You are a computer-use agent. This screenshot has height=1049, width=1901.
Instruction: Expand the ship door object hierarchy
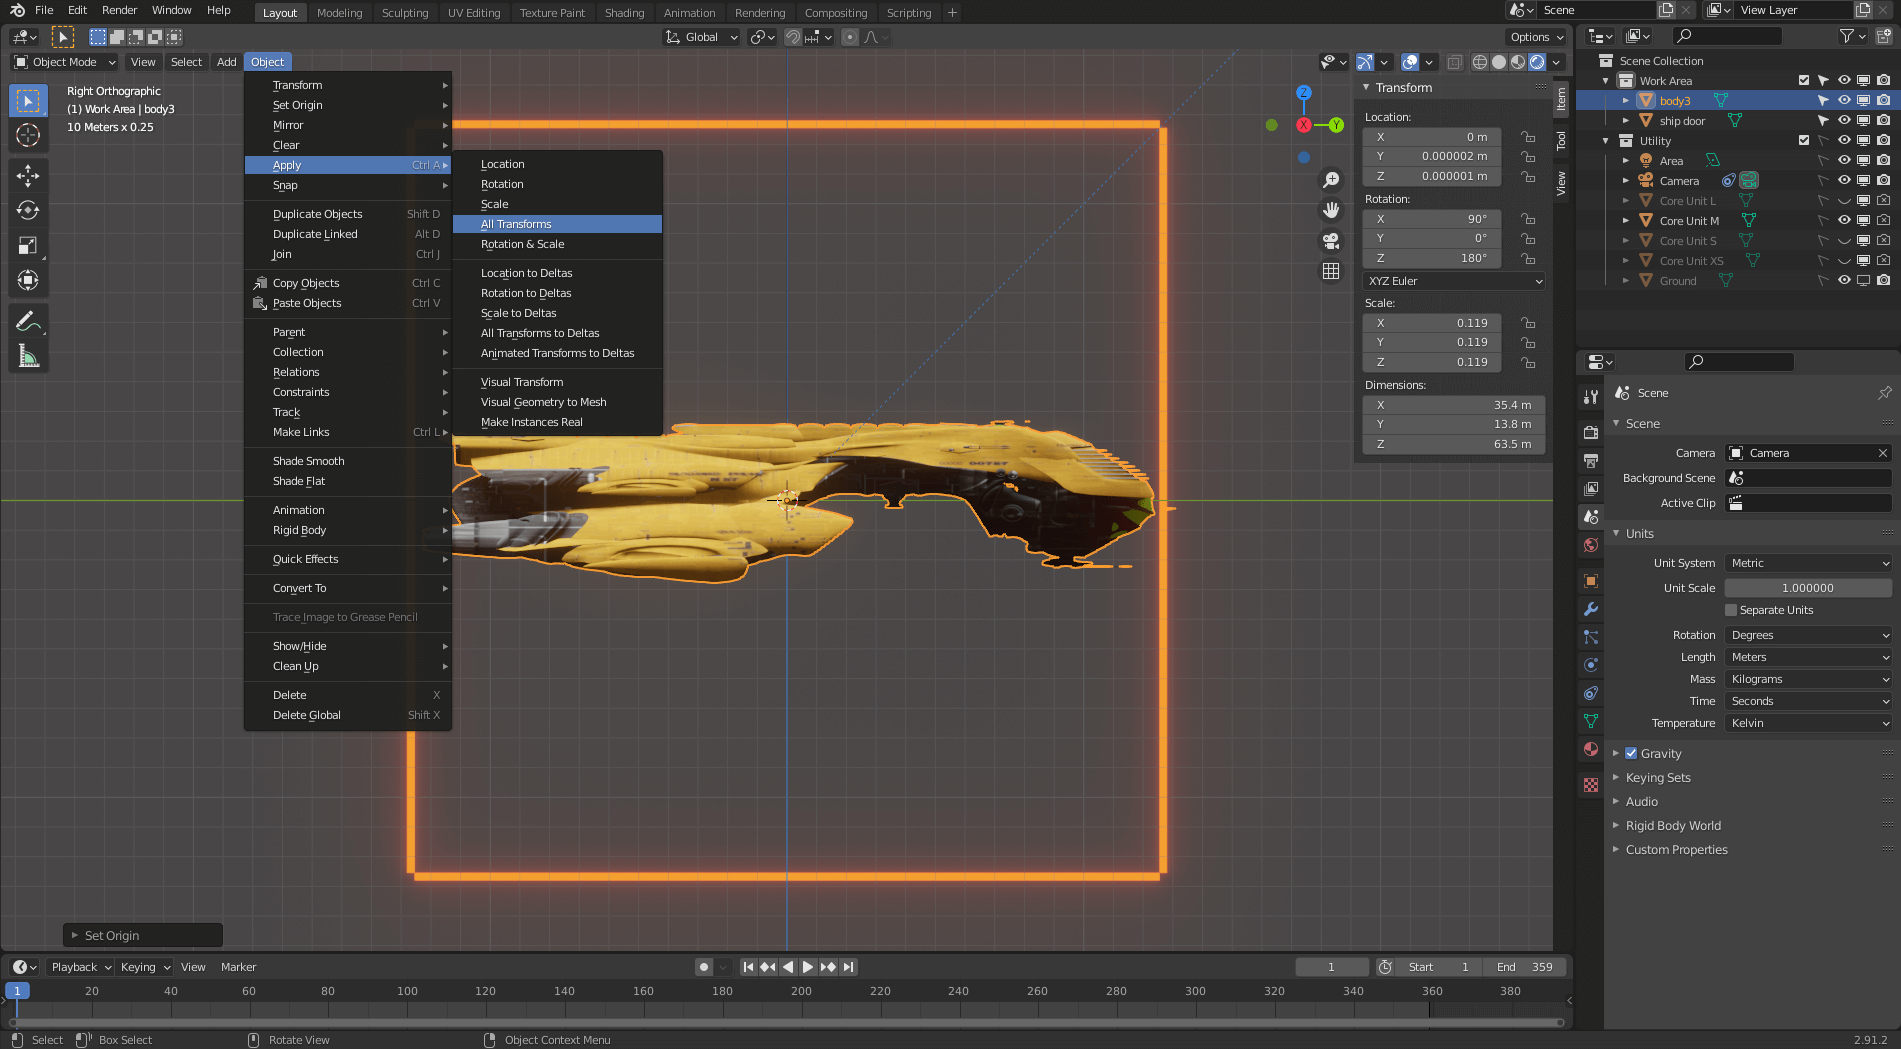(x=1624, y=120)
